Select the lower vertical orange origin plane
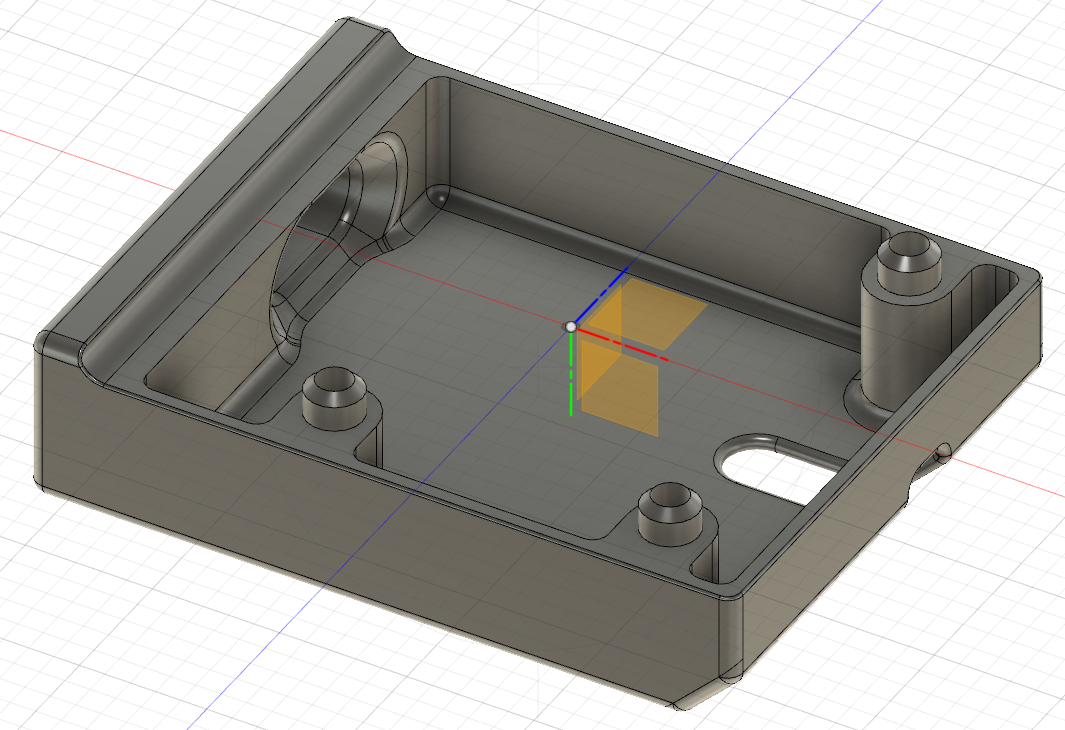 click(619, 388)
